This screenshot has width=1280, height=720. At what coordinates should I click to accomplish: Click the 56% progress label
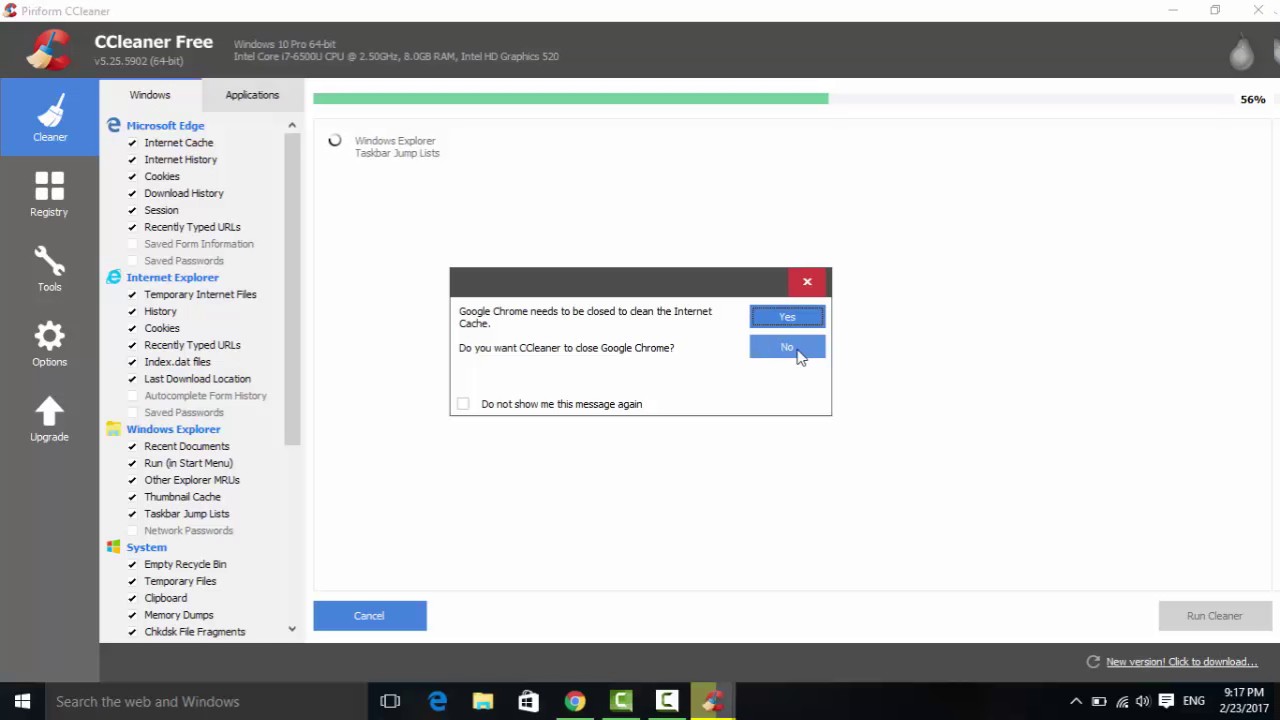coord(1253,100)
